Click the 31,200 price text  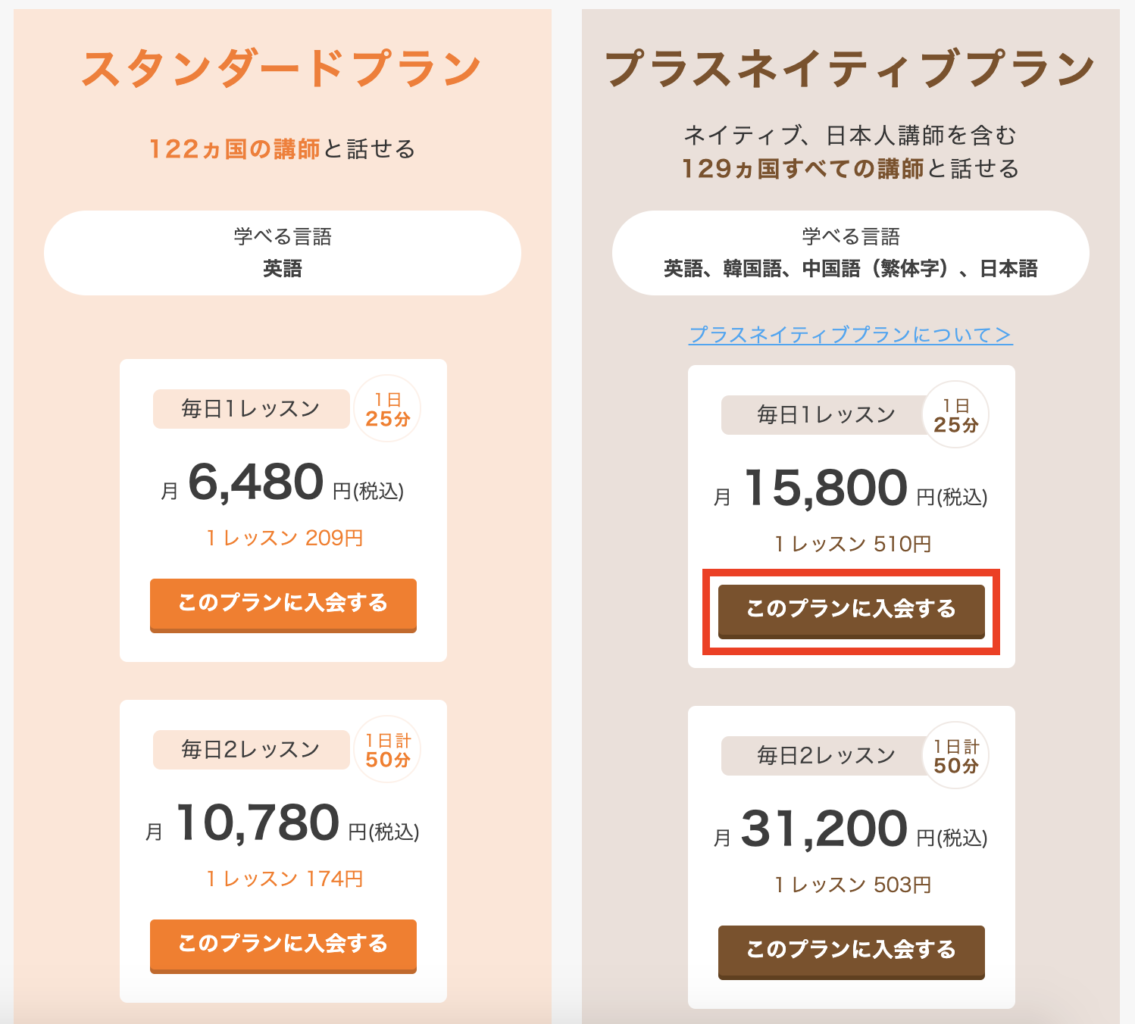click(x=824, y=828)
